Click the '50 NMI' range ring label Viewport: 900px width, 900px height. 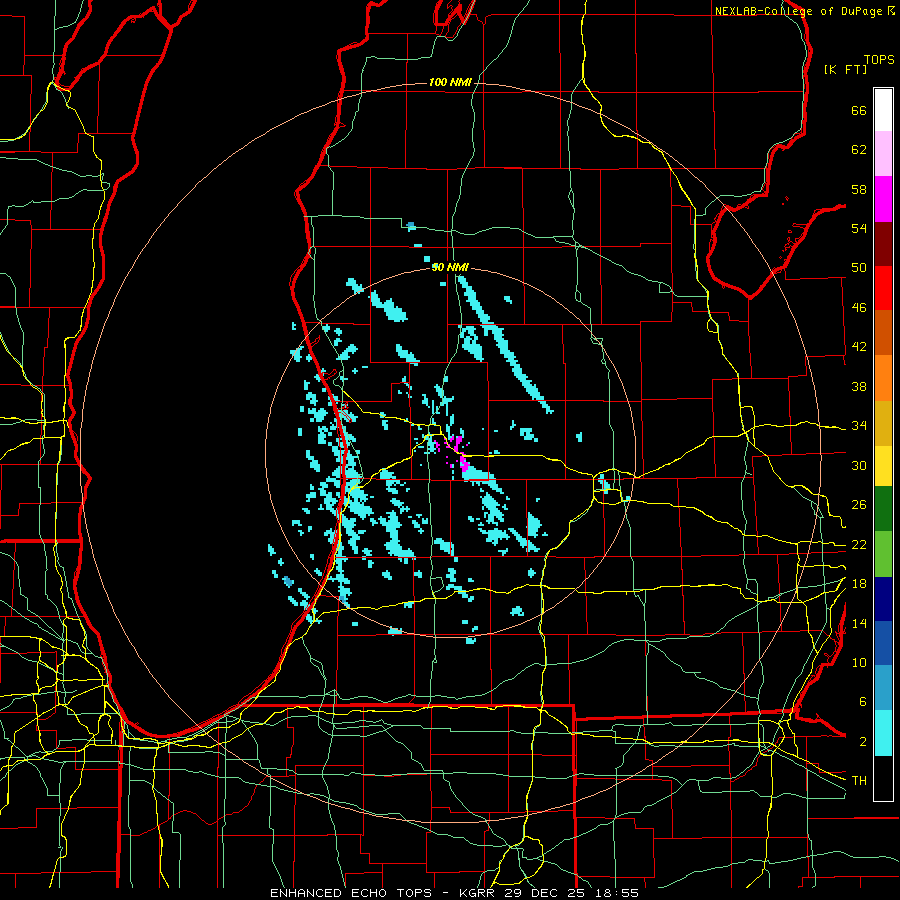pos(450,267)
